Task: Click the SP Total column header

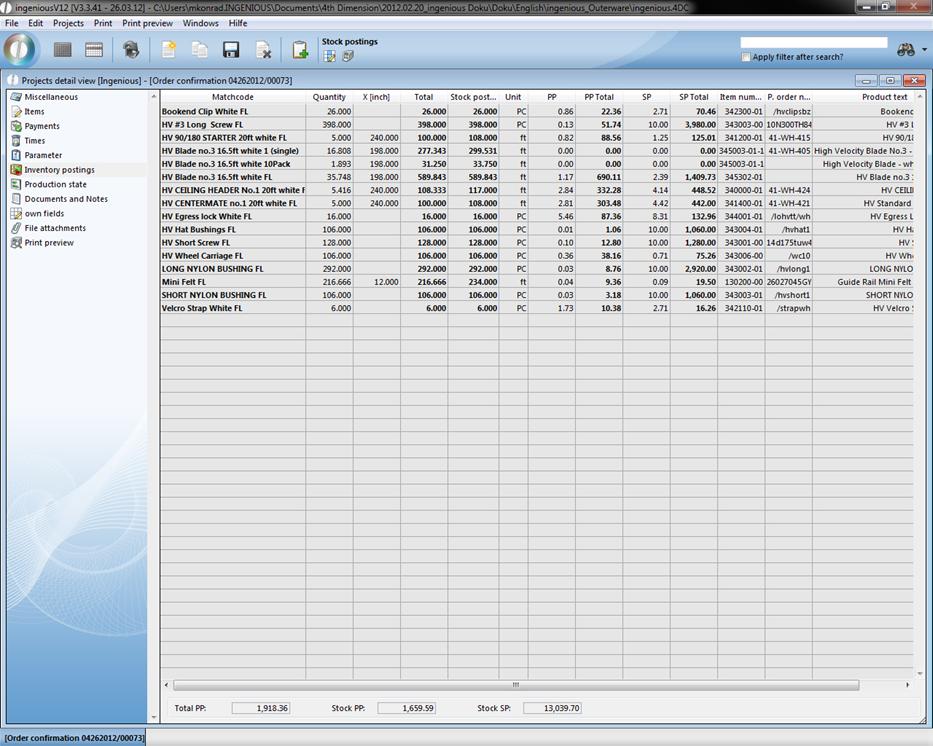Action: 693,97
